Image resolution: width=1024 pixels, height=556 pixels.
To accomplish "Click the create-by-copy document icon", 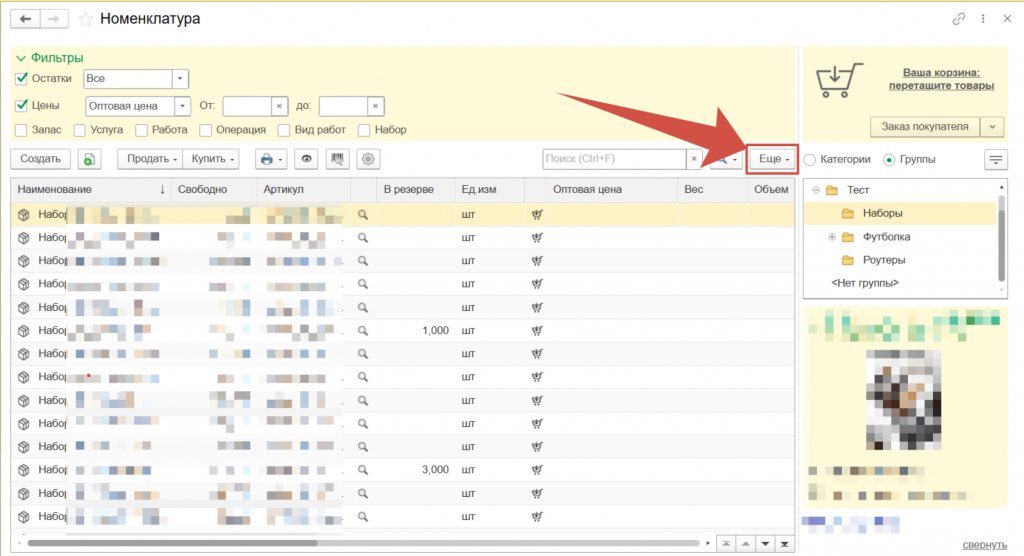I will pyautogui.click(x=90, y=159).
